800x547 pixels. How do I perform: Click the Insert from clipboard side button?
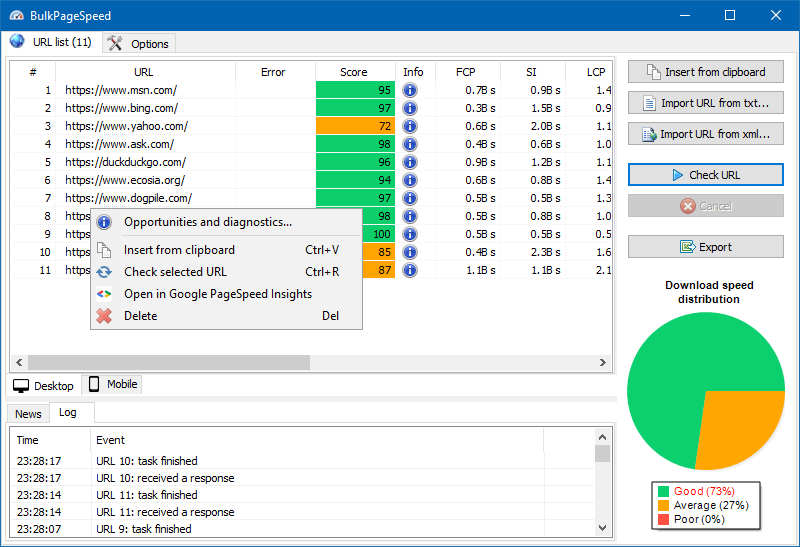click(x=705, y=72)
